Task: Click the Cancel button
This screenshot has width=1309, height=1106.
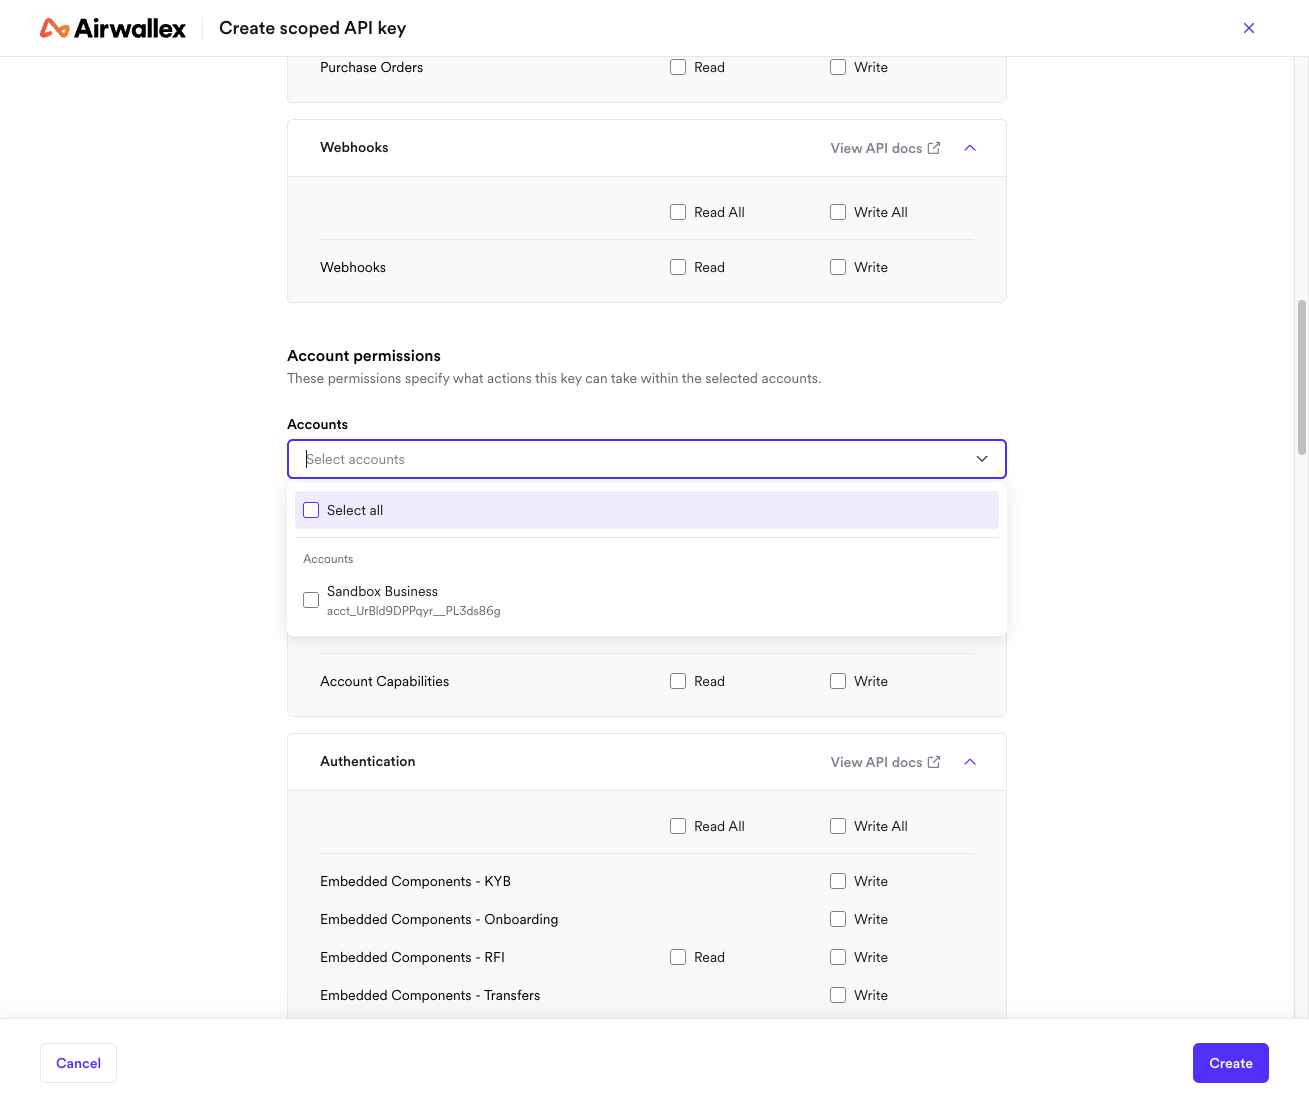Action: pyautogui.click(x=78, y=1063)
